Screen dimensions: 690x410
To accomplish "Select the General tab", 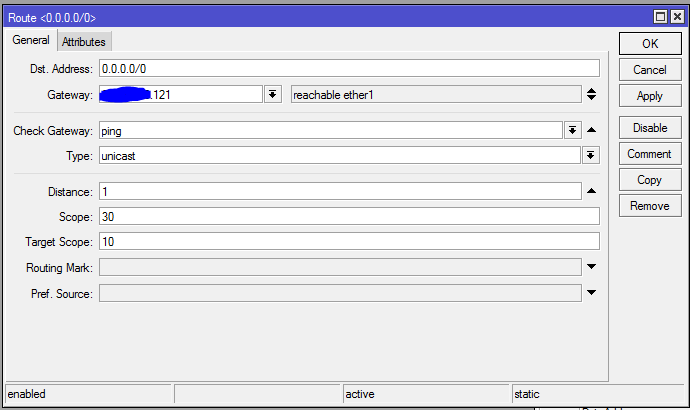I will (x=31, y=40).
